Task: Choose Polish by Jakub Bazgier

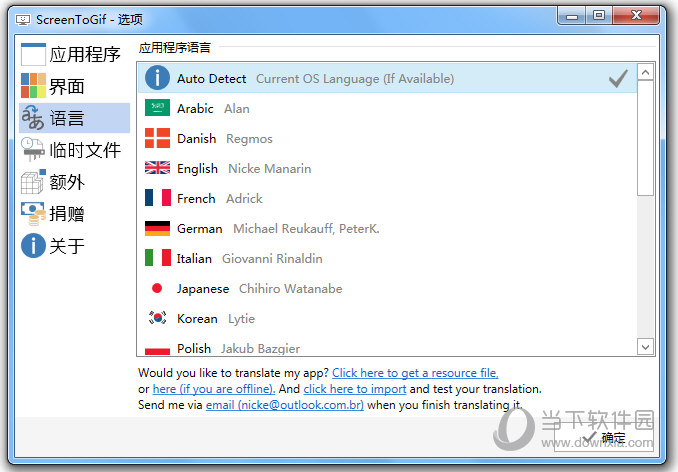Action: pos(387,345)
